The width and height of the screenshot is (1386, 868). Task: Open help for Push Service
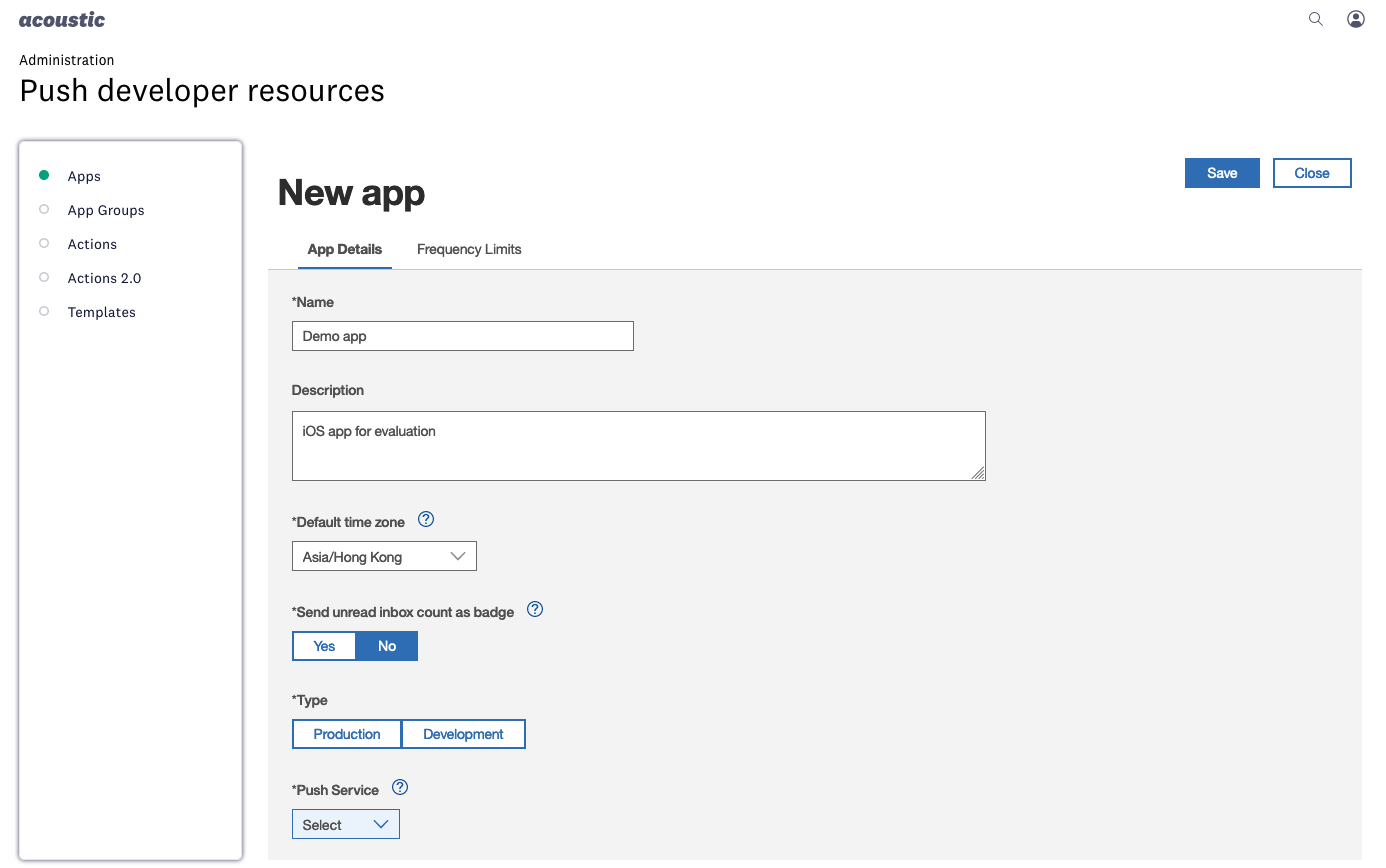click(x=400, y=788)
